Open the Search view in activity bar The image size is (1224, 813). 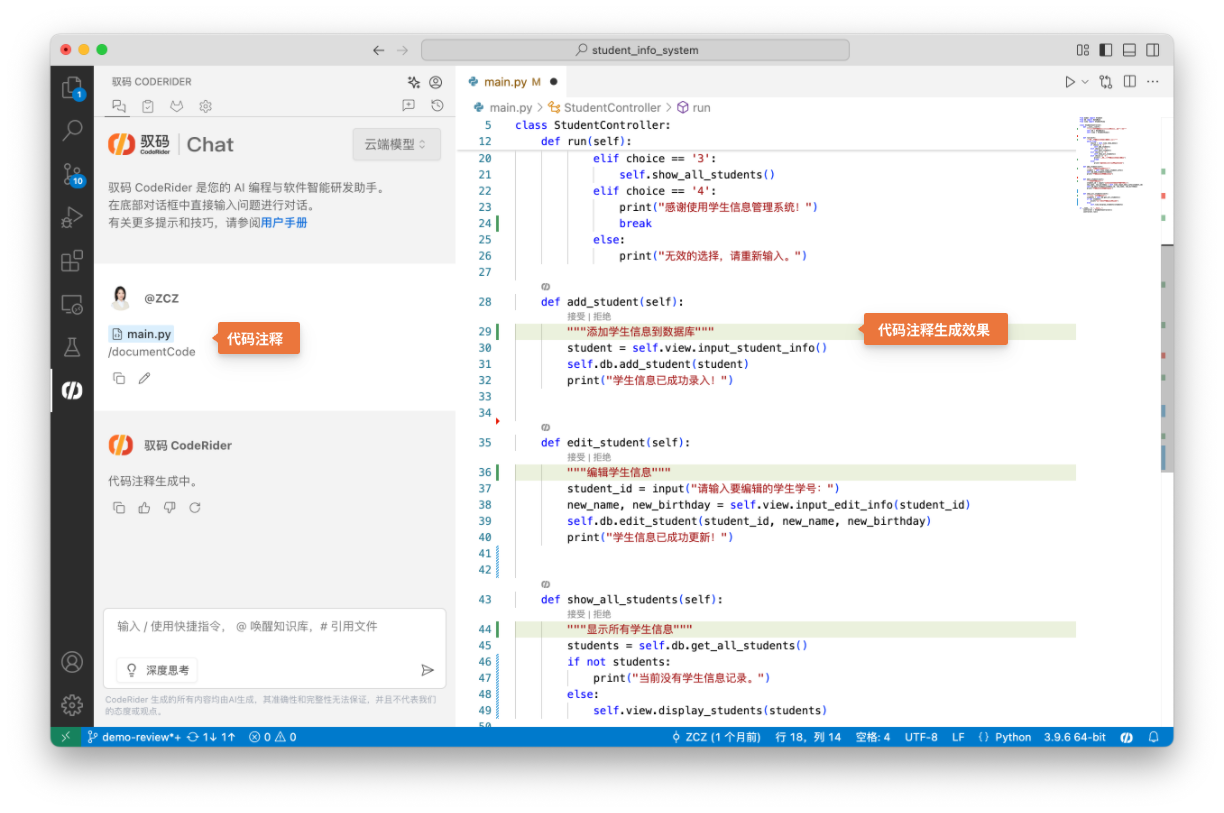tap(72, 130)
